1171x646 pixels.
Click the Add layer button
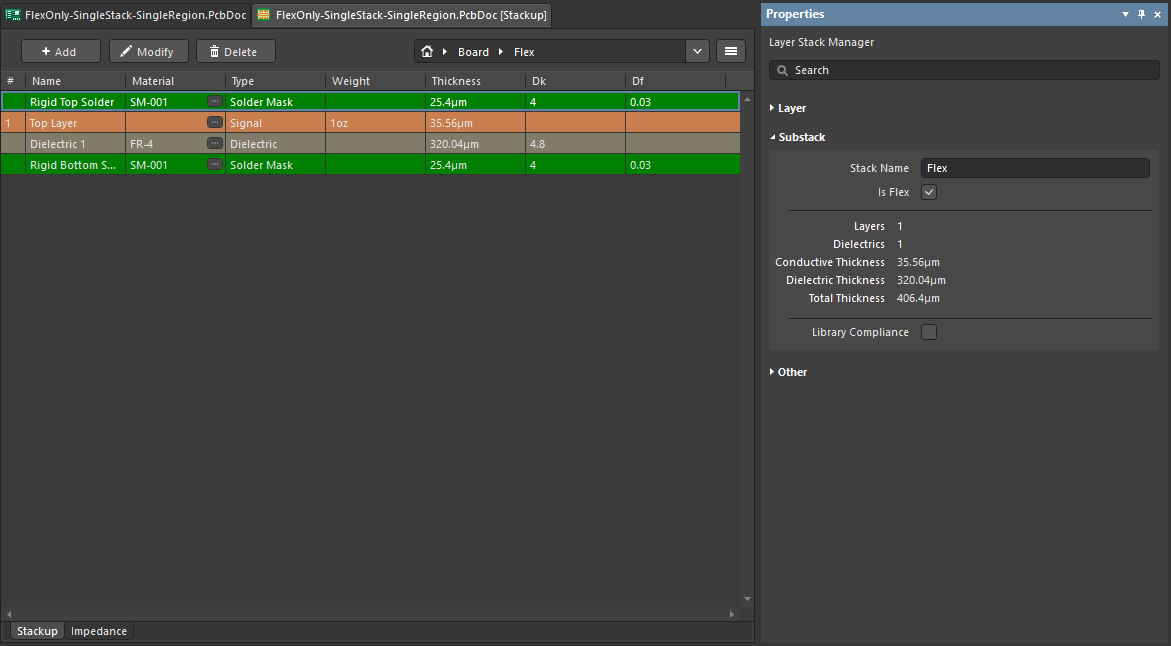[60, 52]
